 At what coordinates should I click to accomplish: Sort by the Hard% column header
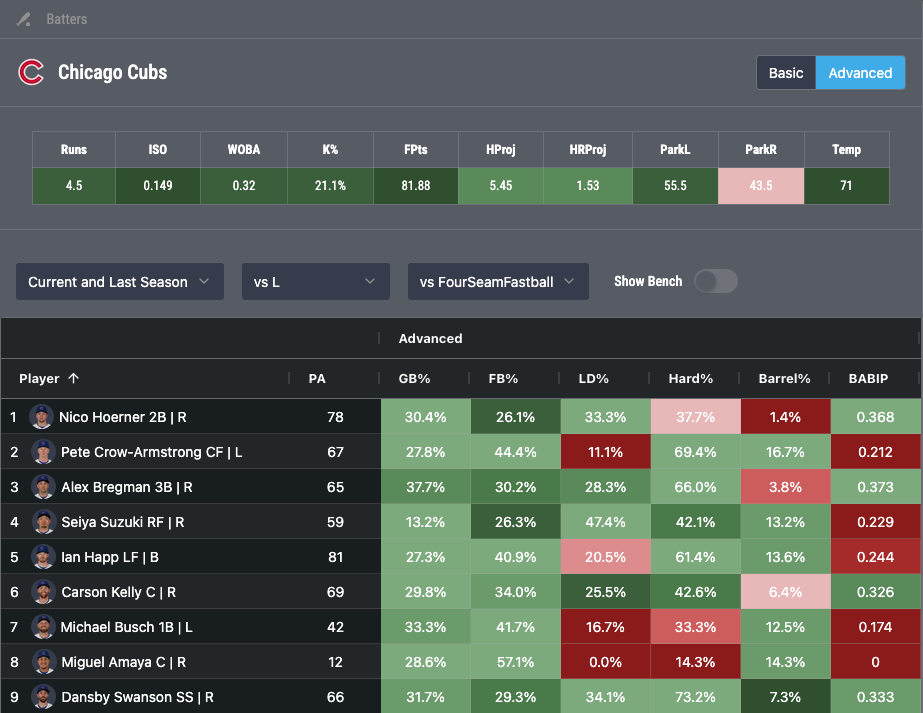pyautogui.click(x=690, y=379)
